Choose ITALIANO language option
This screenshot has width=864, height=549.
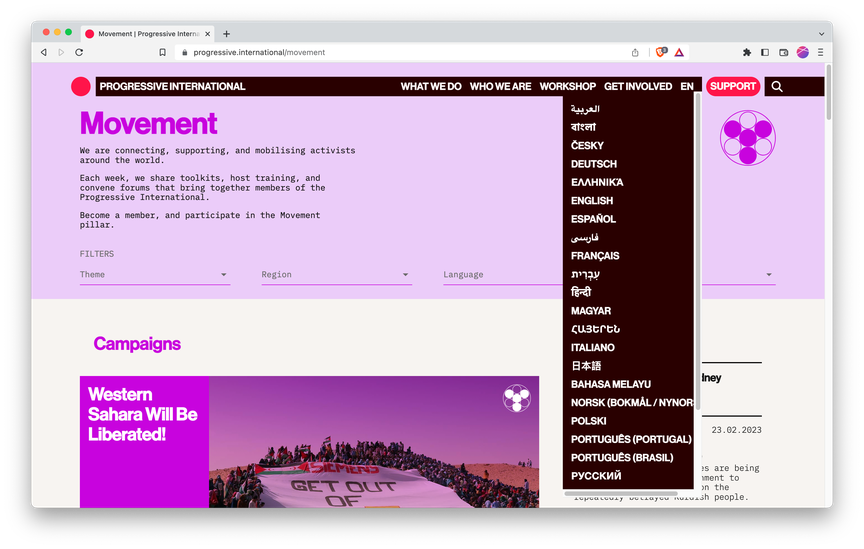pos(593,347)
